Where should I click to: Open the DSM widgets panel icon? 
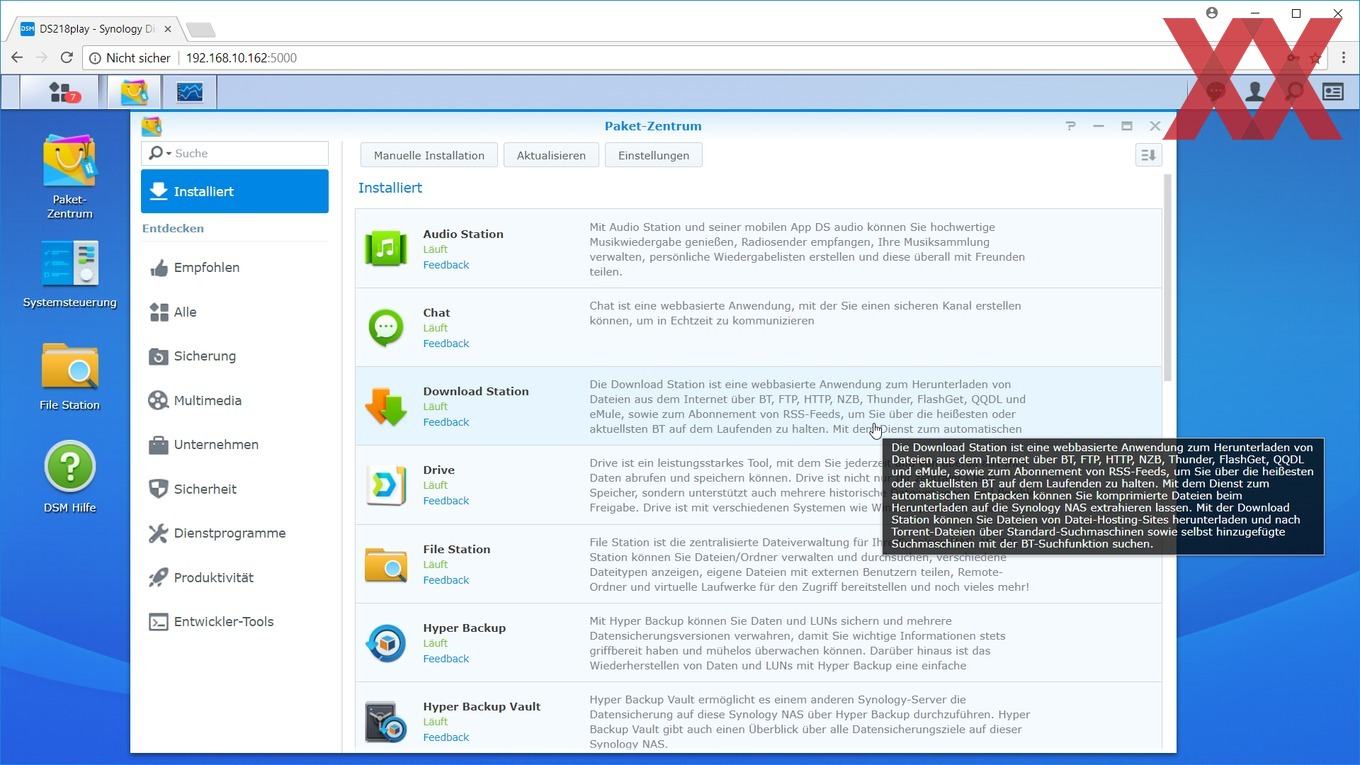(x=1333, y=92)
